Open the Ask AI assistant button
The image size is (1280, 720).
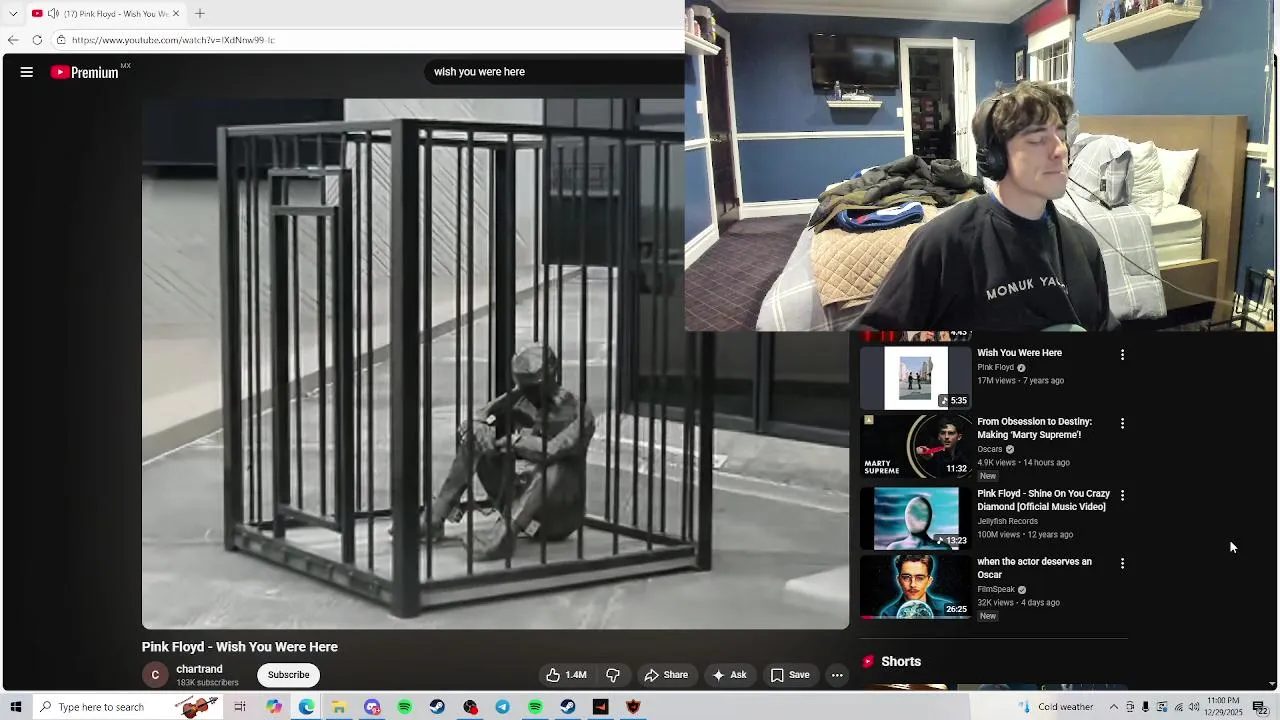tap(729, 675)
